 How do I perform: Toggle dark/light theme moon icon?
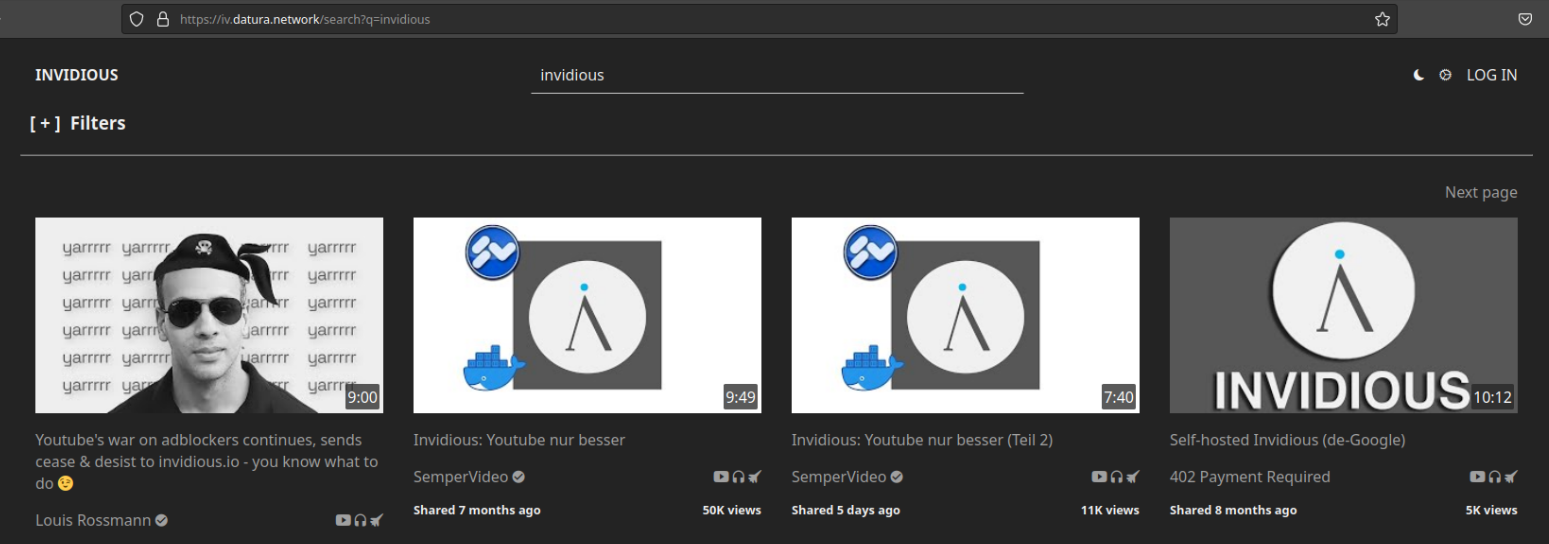[1418, 75]
